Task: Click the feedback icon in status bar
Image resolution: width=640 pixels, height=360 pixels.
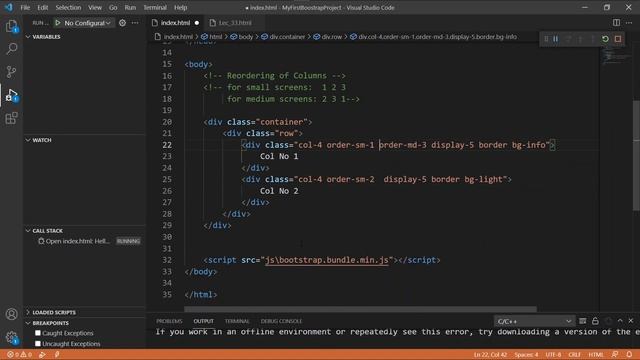Action: point(615,354)
